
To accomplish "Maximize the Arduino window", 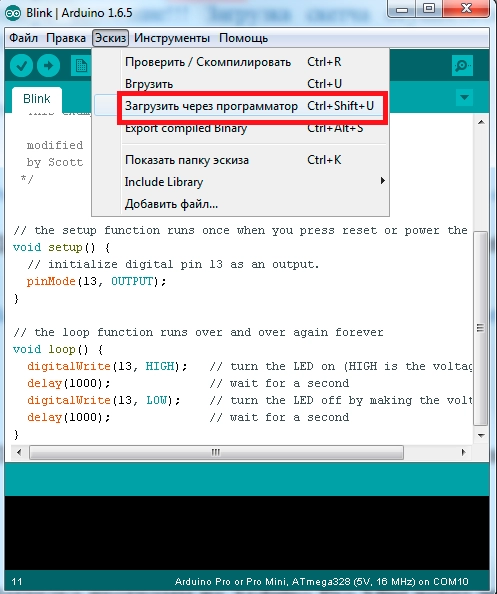I will tap(428, 8).
